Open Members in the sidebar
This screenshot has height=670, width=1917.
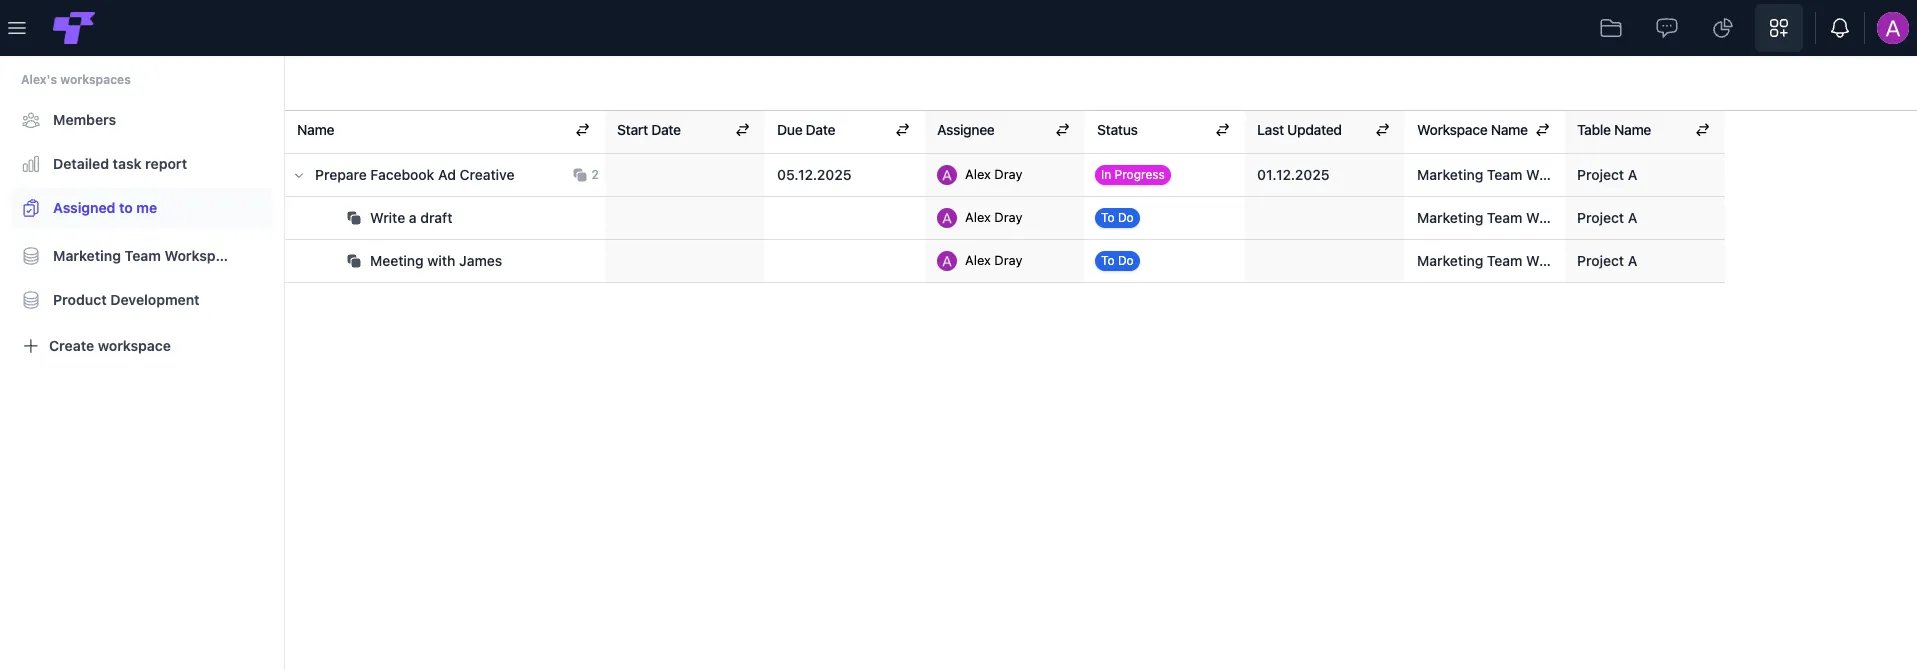pyautogui.click(x=84, y=120)
